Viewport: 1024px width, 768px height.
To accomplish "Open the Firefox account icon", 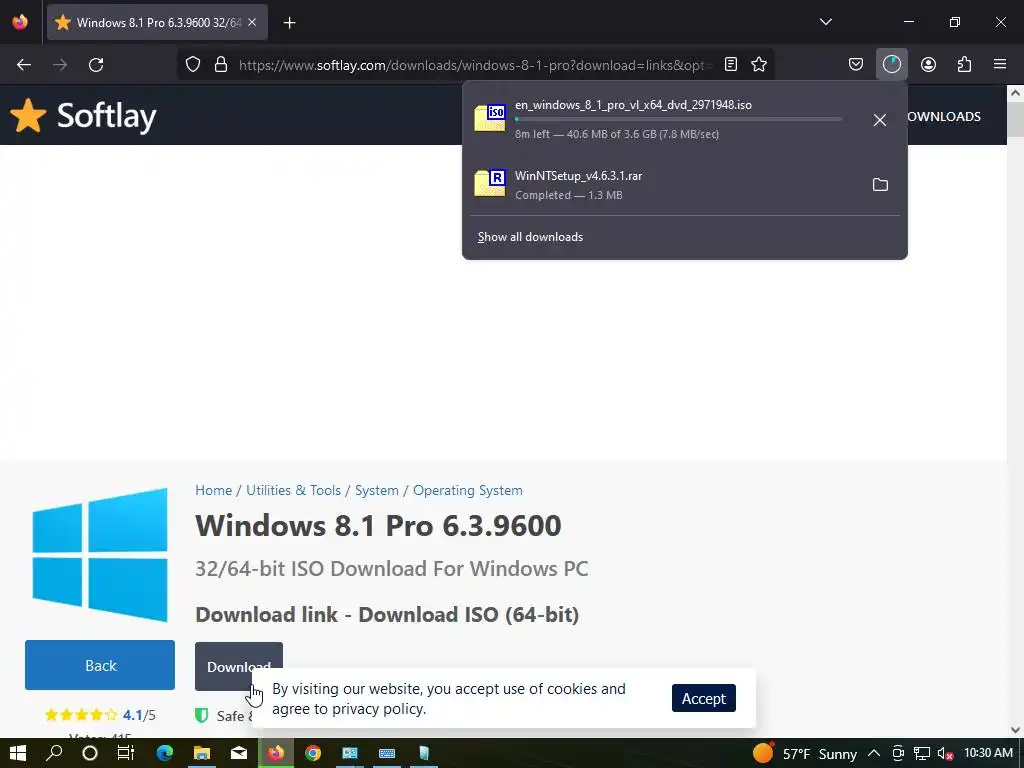I will (x=928, y=65).
